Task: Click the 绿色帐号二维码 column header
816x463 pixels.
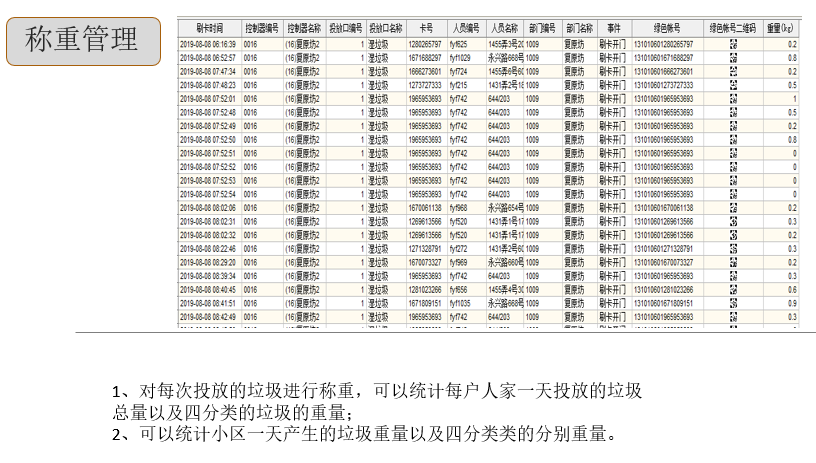Action: click(733, 28)
